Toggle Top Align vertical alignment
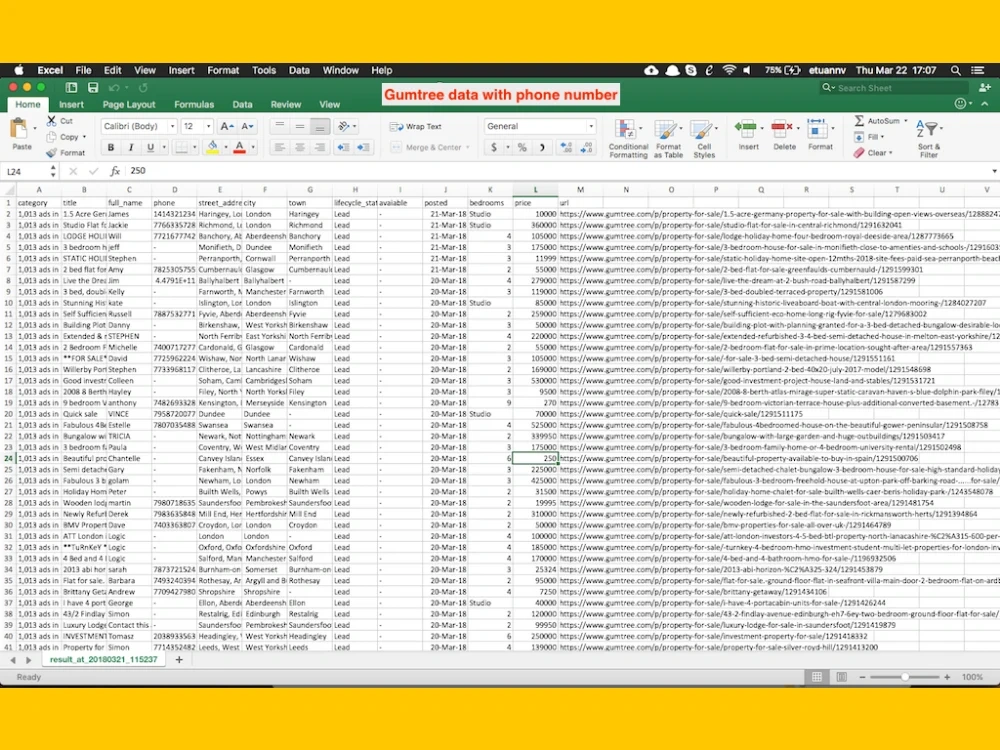 pyautogui.click(x=279, y=126)
